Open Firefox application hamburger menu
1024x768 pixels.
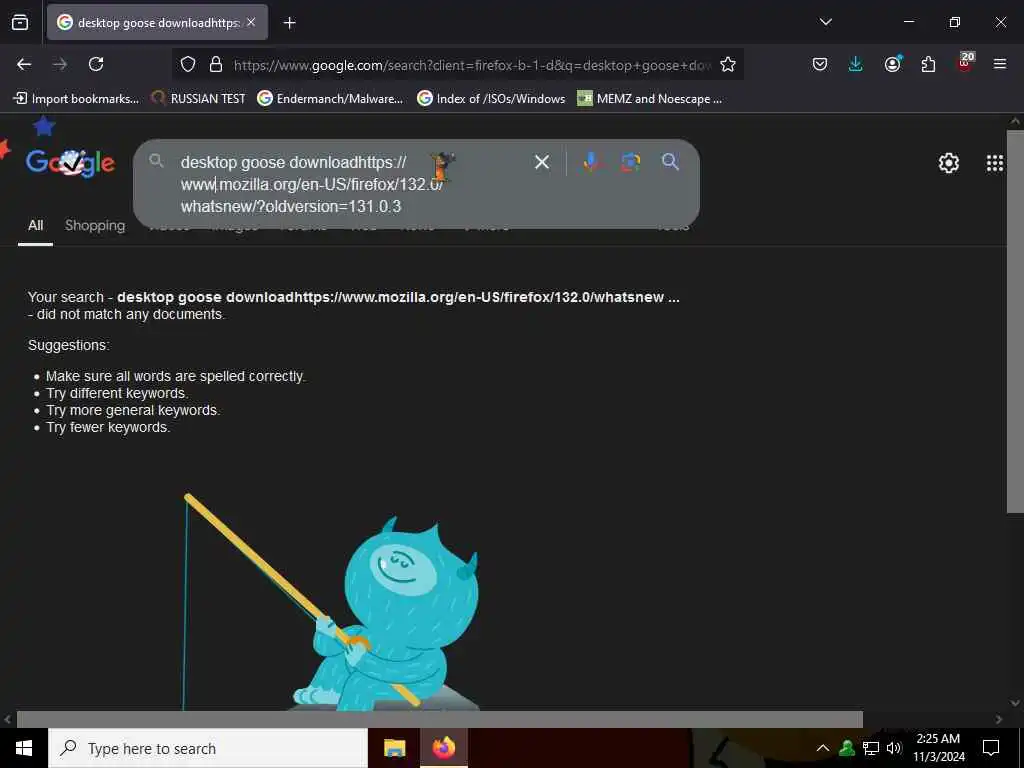1000,64
